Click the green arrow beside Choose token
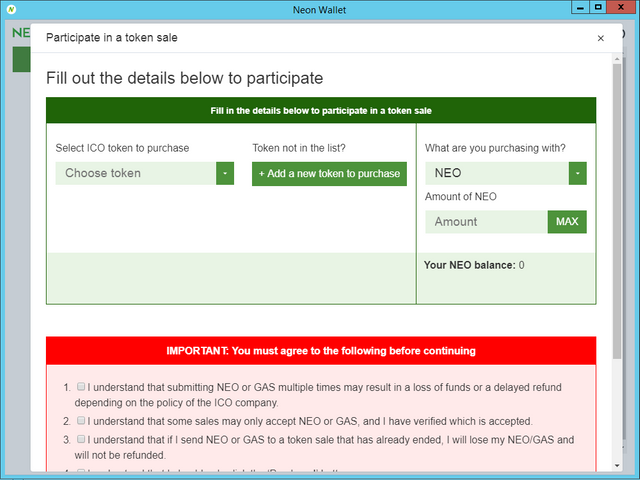Image resolution: width=640 pixels, height=480 pixels. (225, 173)
